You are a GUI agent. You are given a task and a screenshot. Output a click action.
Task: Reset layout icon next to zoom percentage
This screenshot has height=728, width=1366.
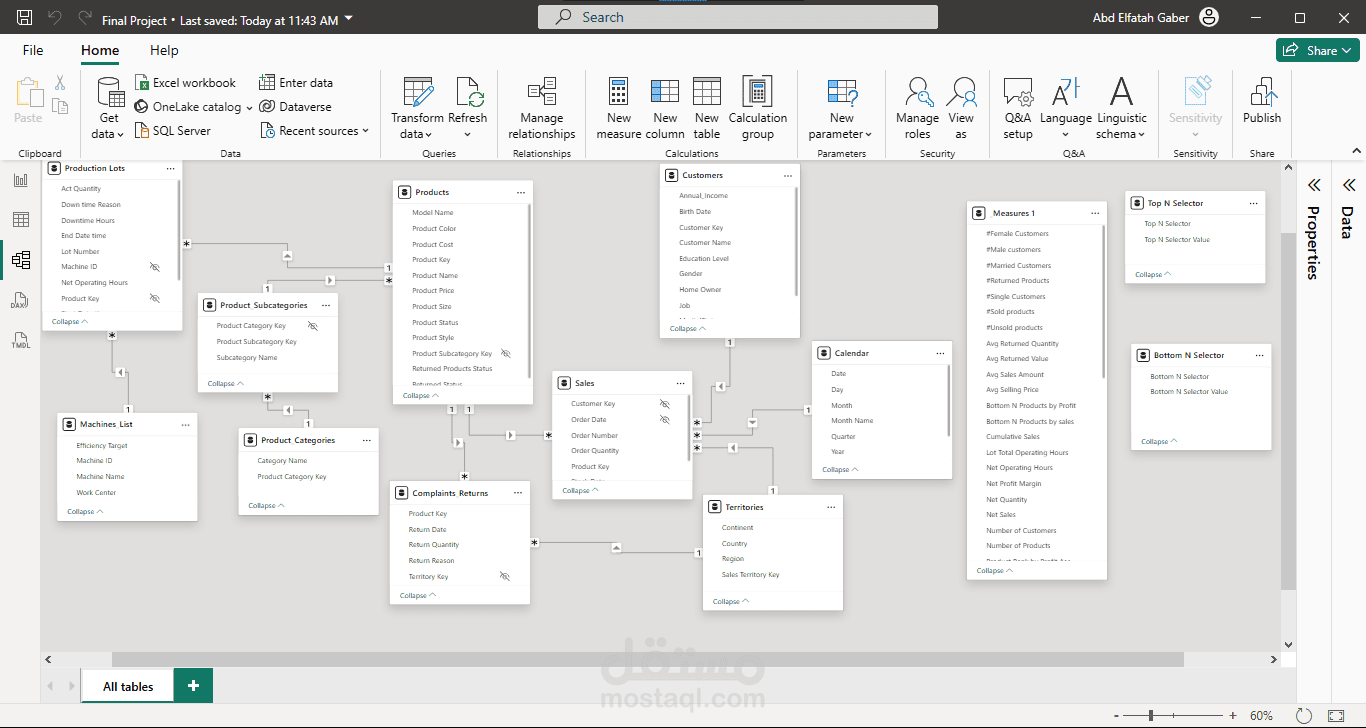(1303, 716)
